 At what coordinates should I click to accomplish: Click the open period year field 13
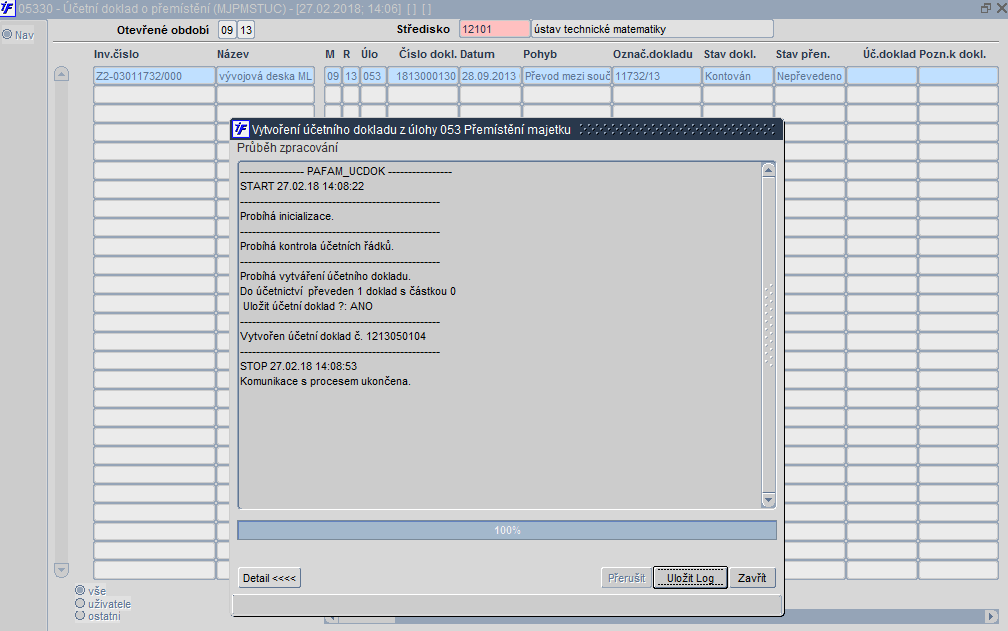click(x=246, y=30)
